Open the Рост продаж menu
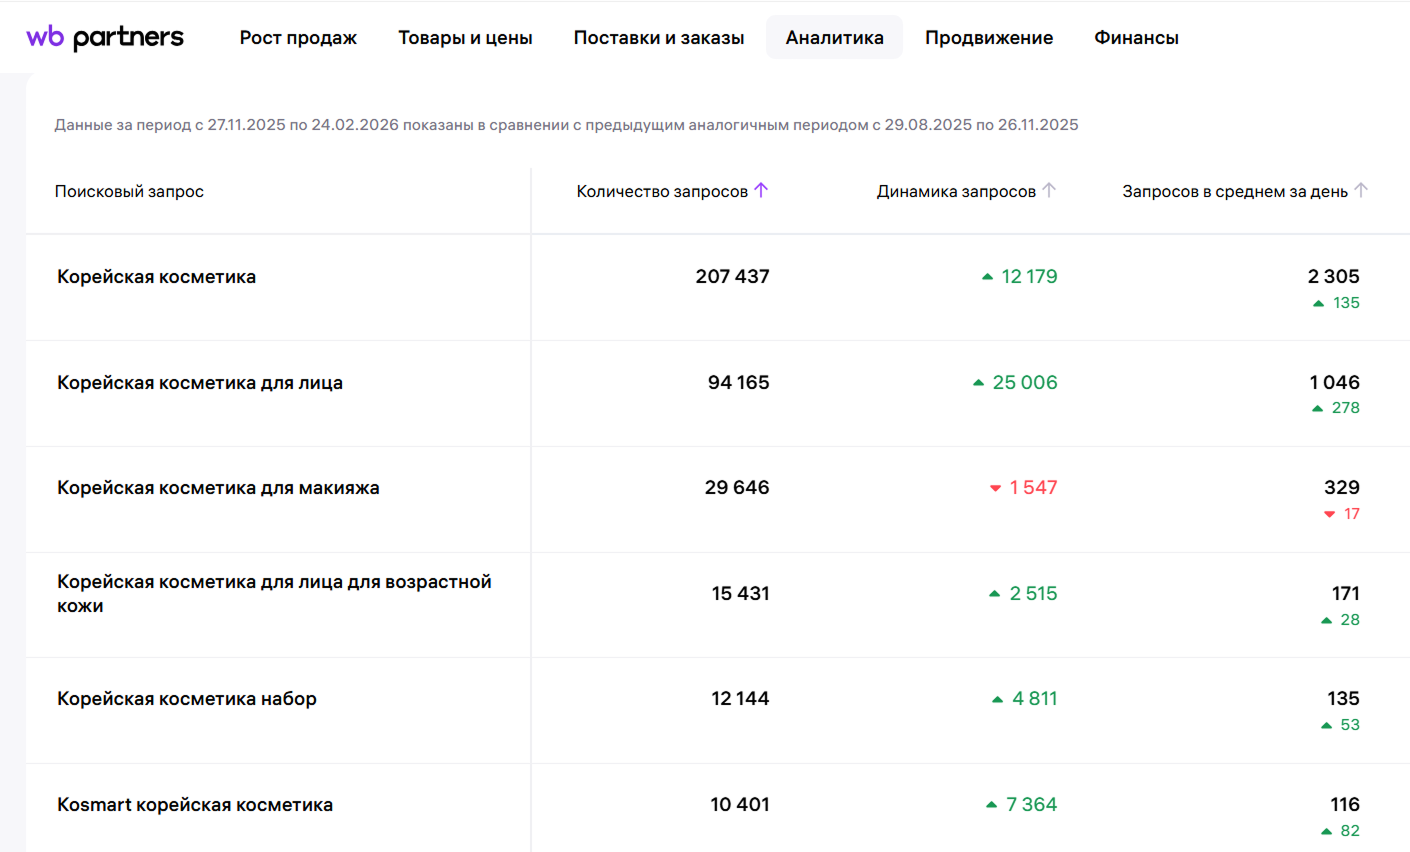This screenshot has height=852, width=1410. point(298,38)
